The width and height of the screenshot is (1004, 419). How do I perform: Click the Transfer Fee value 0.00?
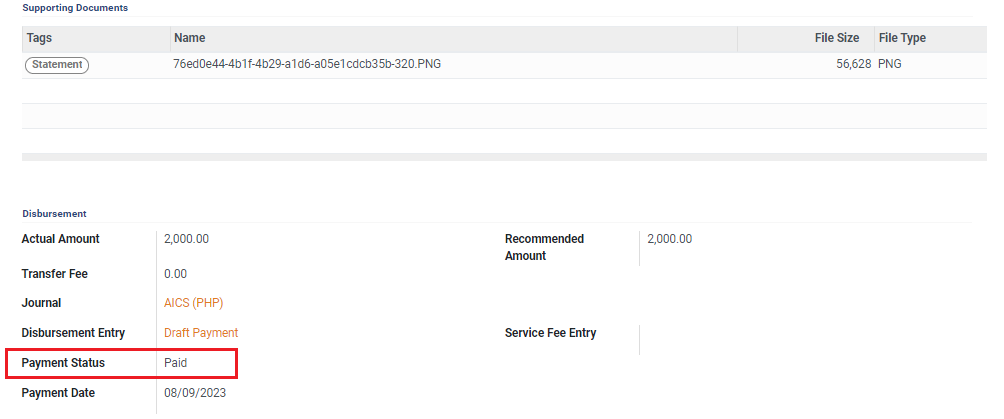pos(176,274)
